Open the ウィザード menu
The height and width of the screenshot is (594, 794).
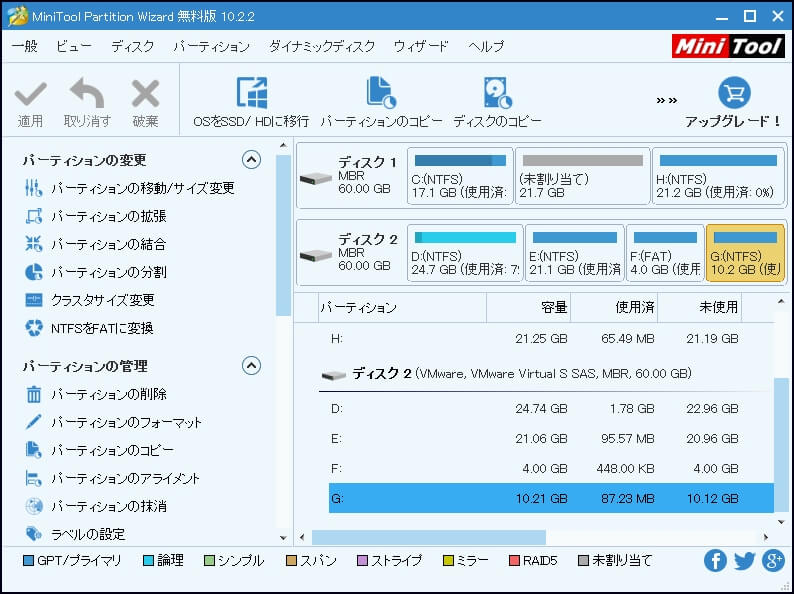(x=421, y=46)
